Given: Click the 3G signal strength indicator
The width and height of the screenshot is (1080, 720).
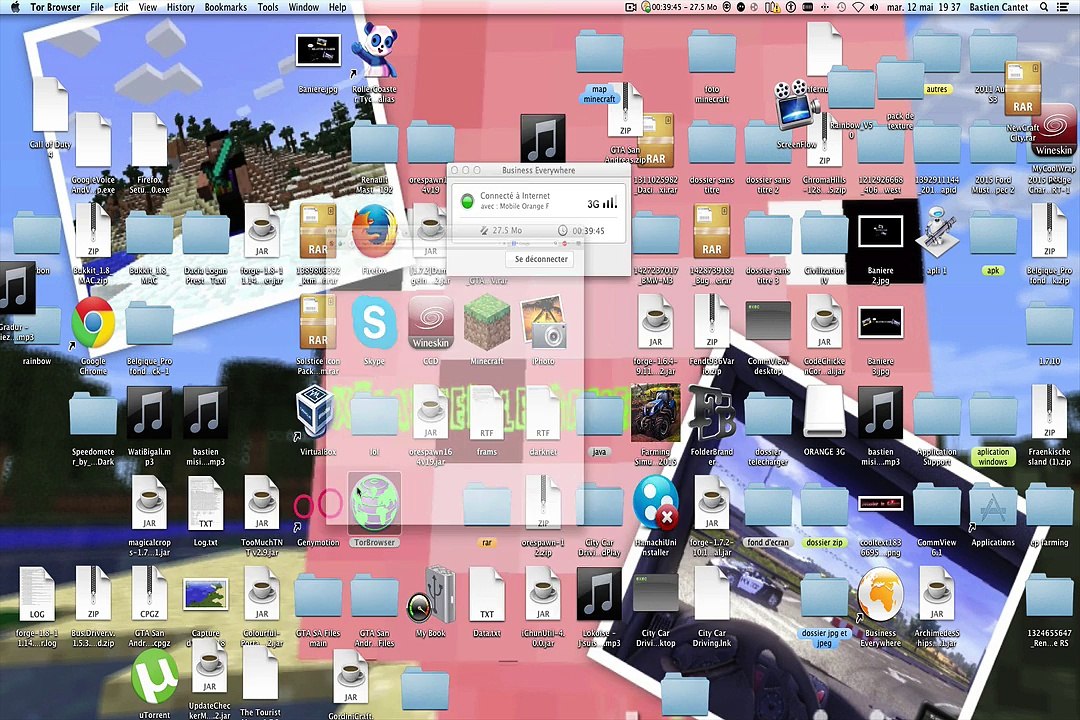Looking at the screenshot, I should pyautogui.click(x=602, y=203).
